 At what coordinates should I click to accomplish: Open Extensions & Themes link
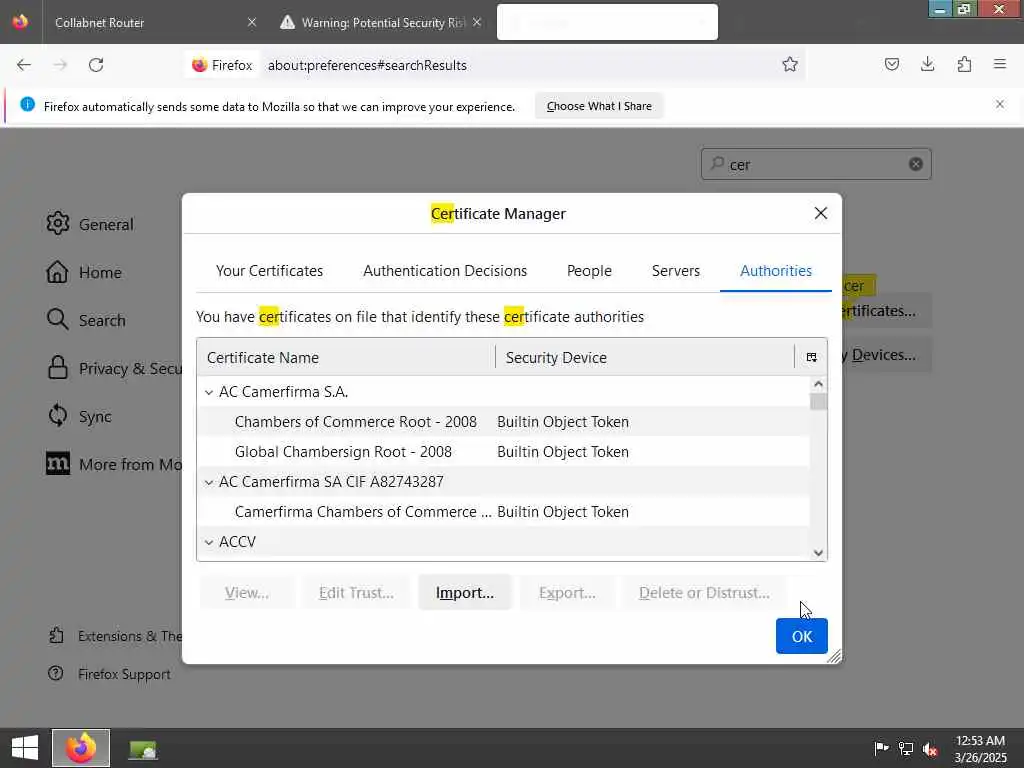pyautogui.click(x=115, y=636)
